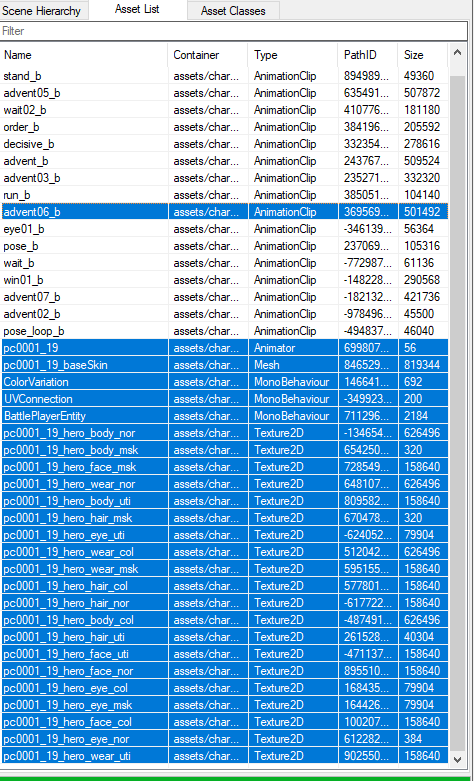
Task: Sort by the PathID column header
Action: click(x=368, y=55)
